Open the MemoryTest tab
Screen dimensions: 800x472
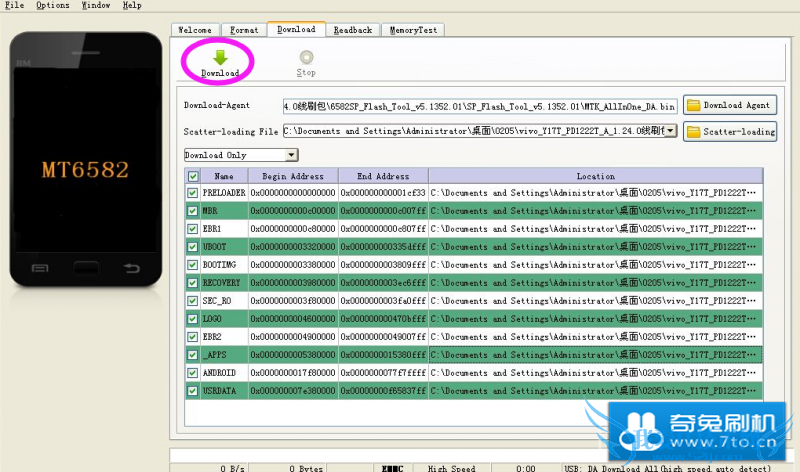(x=413, y=30)
